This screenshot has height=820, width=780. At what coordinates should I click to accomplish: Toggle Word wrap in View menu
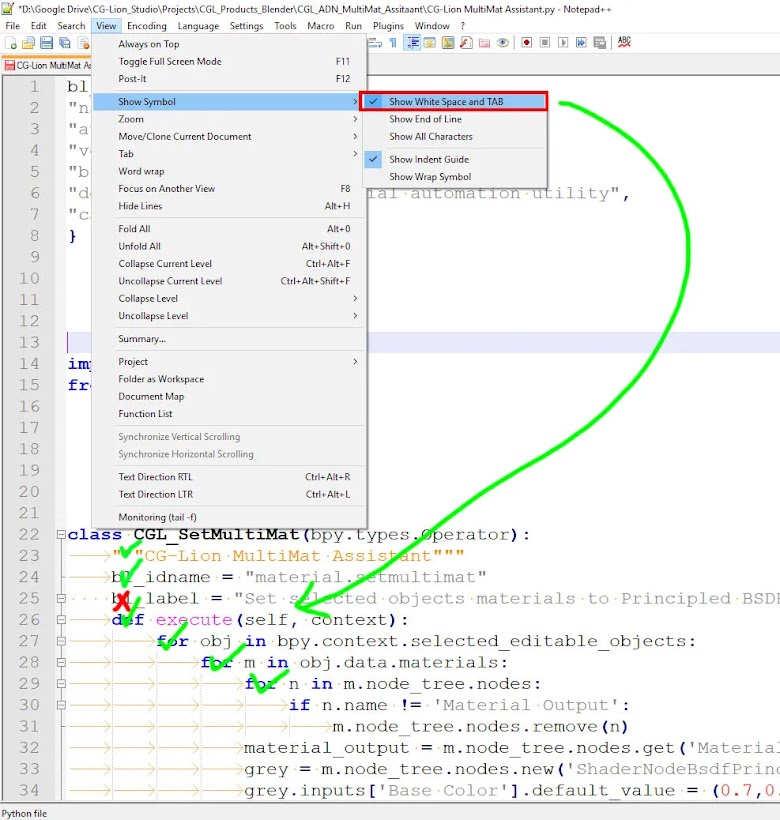pos(229,171)
